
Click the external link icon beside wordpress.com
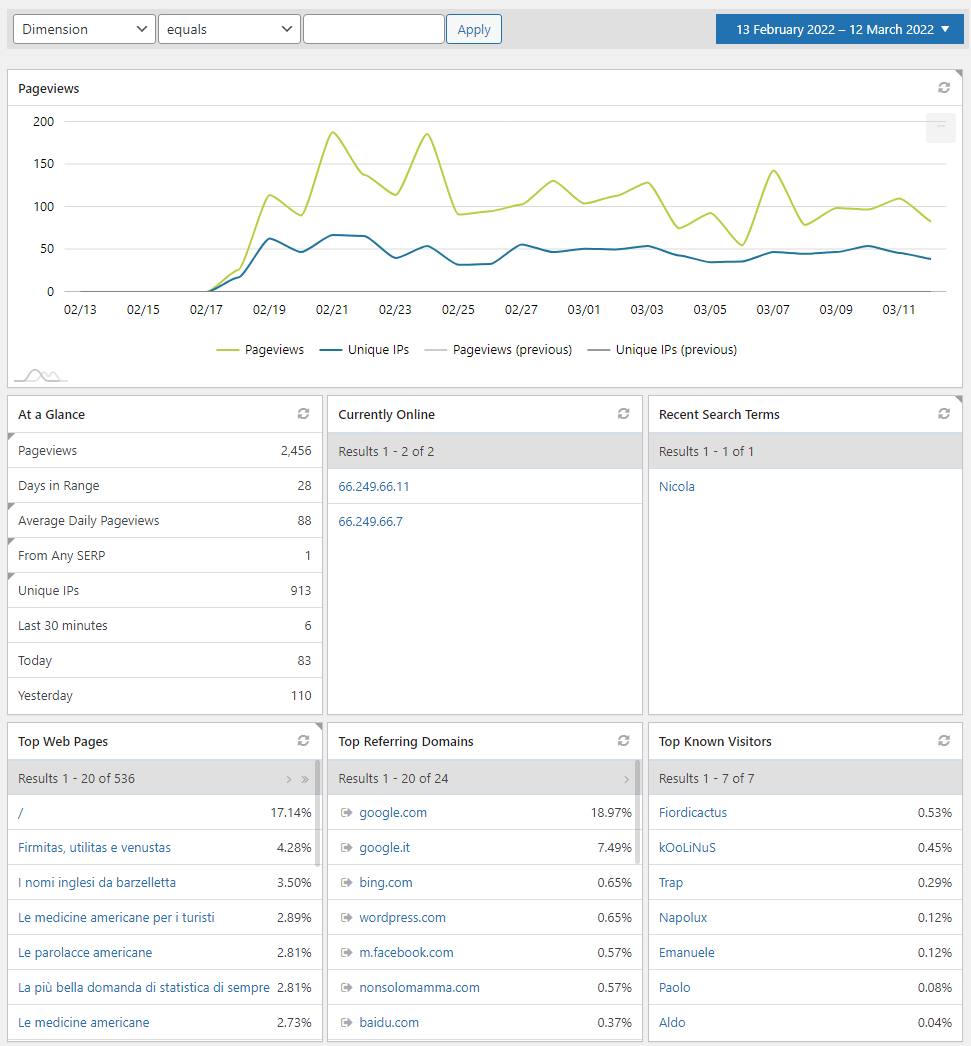tap(344, 917)
